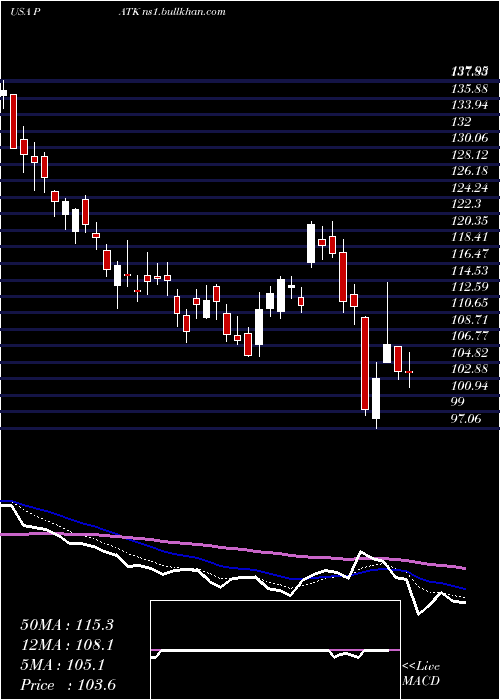Click the 102.88 price axis label
This screenshot has height=700, width=500.
[x=470, y=369]
